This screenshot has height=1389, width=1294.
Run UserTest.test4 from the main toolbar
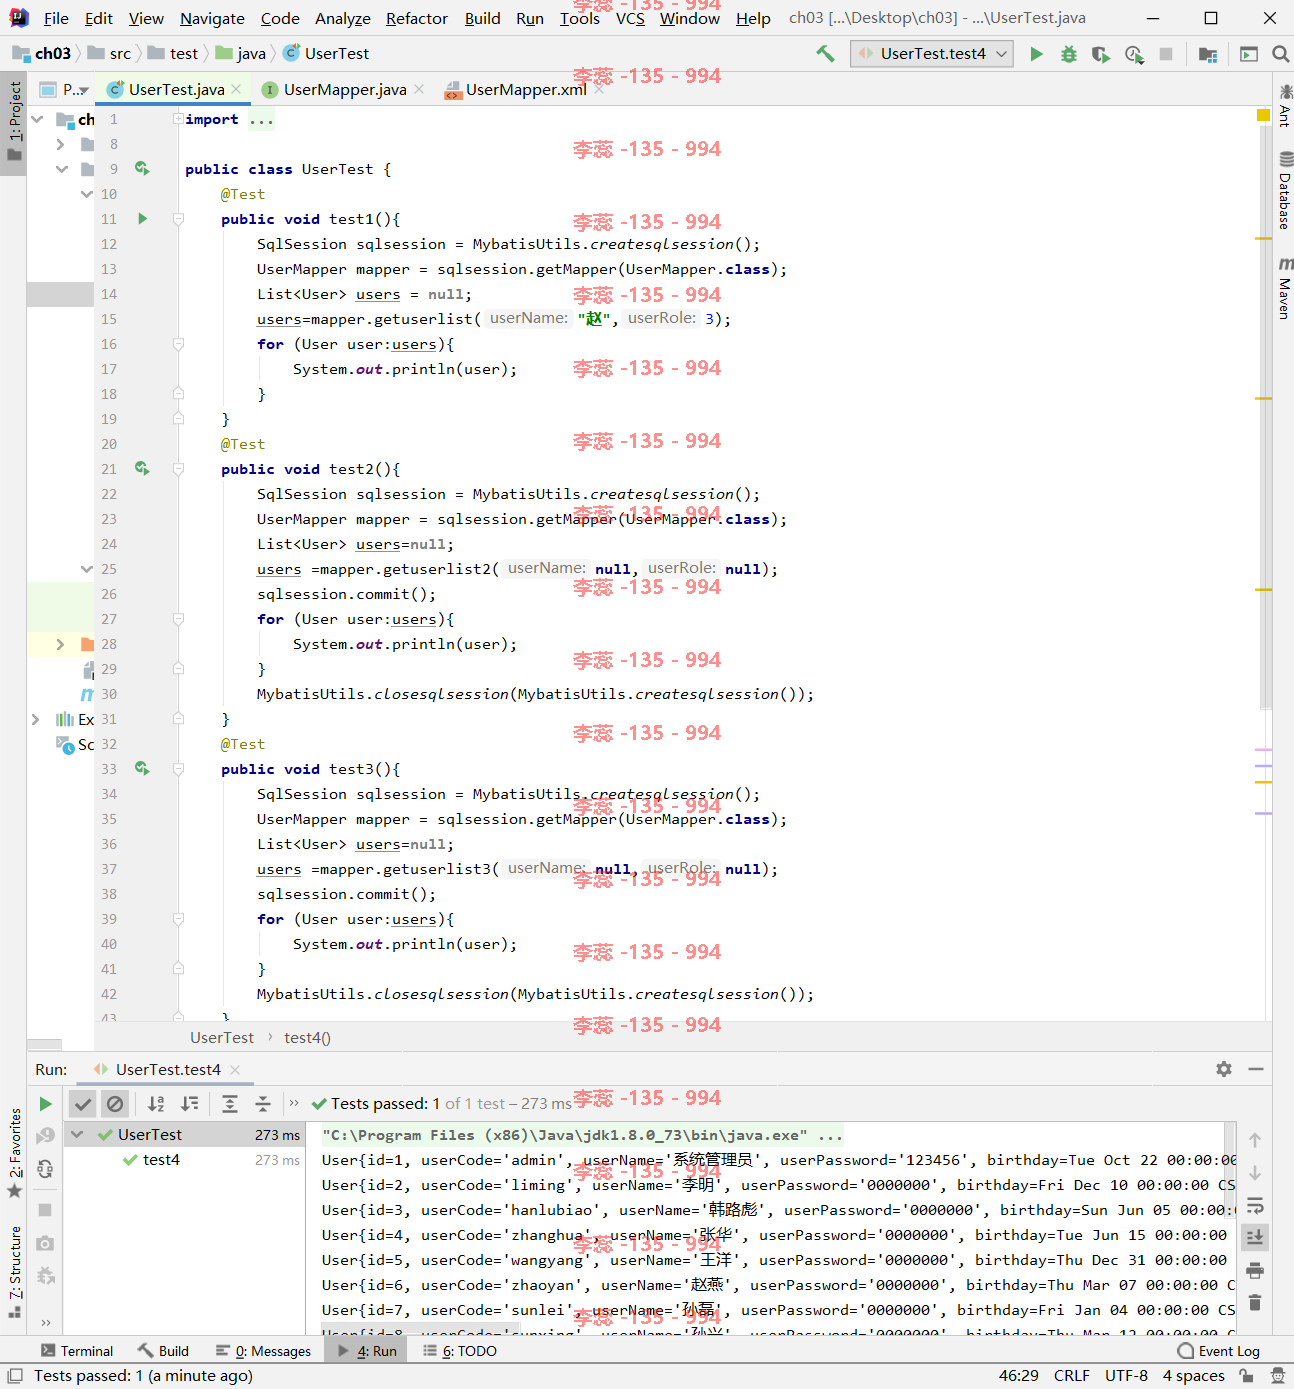click(x=1037, y=54)
